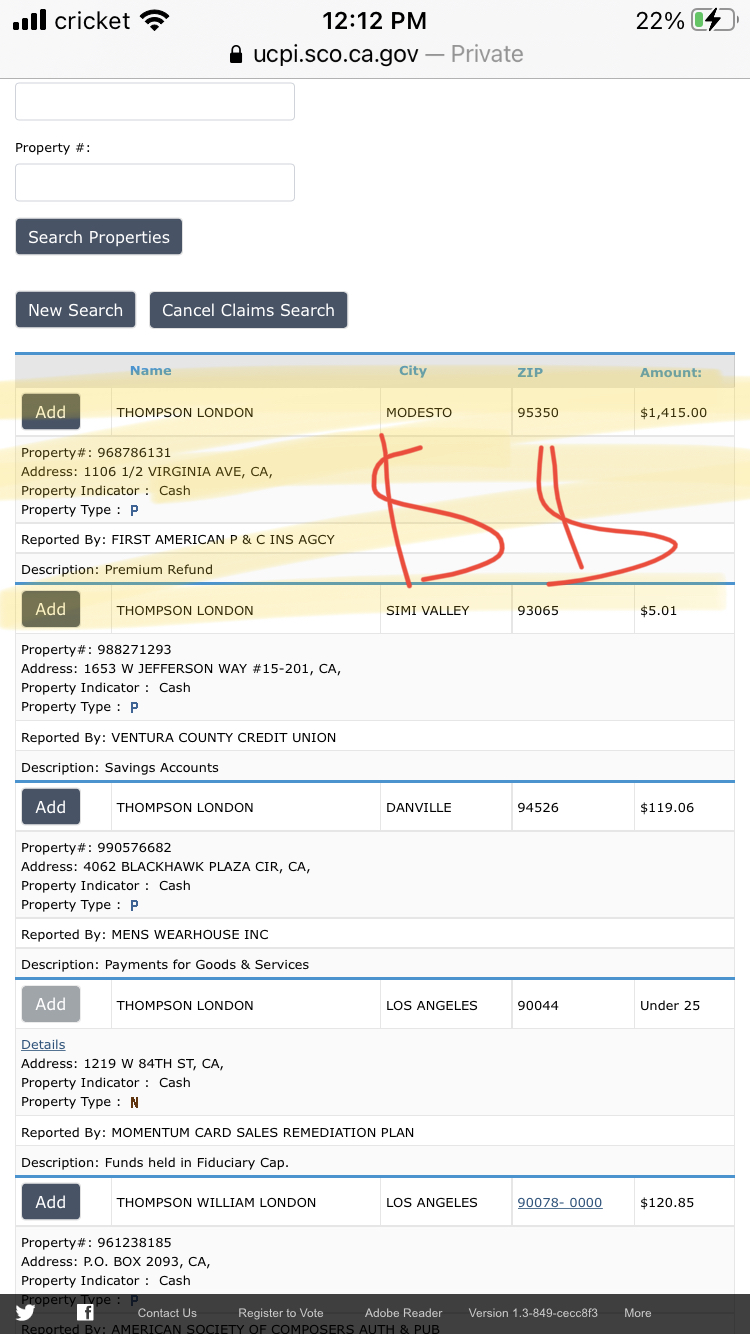This screenshot has width=750, height=1334.
Task: Focus the input field above Property #
Action: click(155, 101)
